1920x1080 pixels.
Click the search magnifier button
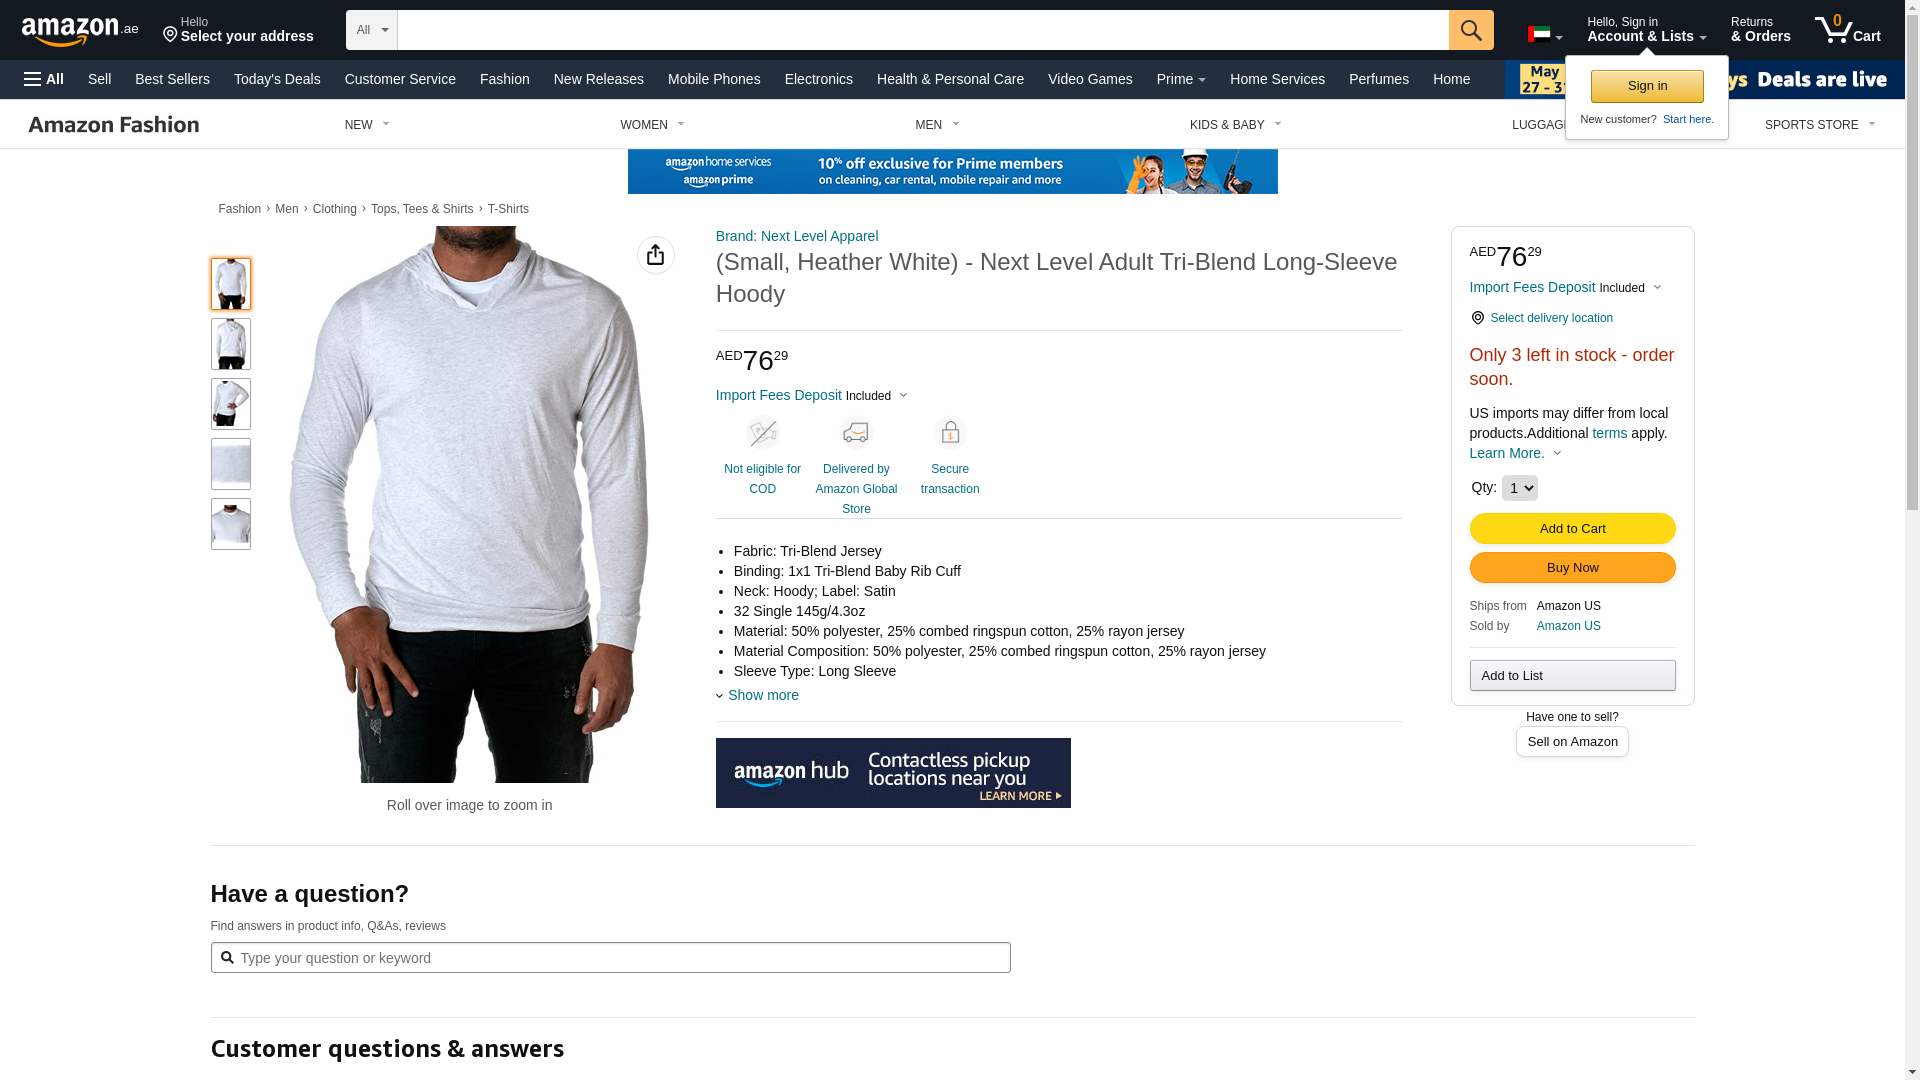click(x=1471, y=30)
